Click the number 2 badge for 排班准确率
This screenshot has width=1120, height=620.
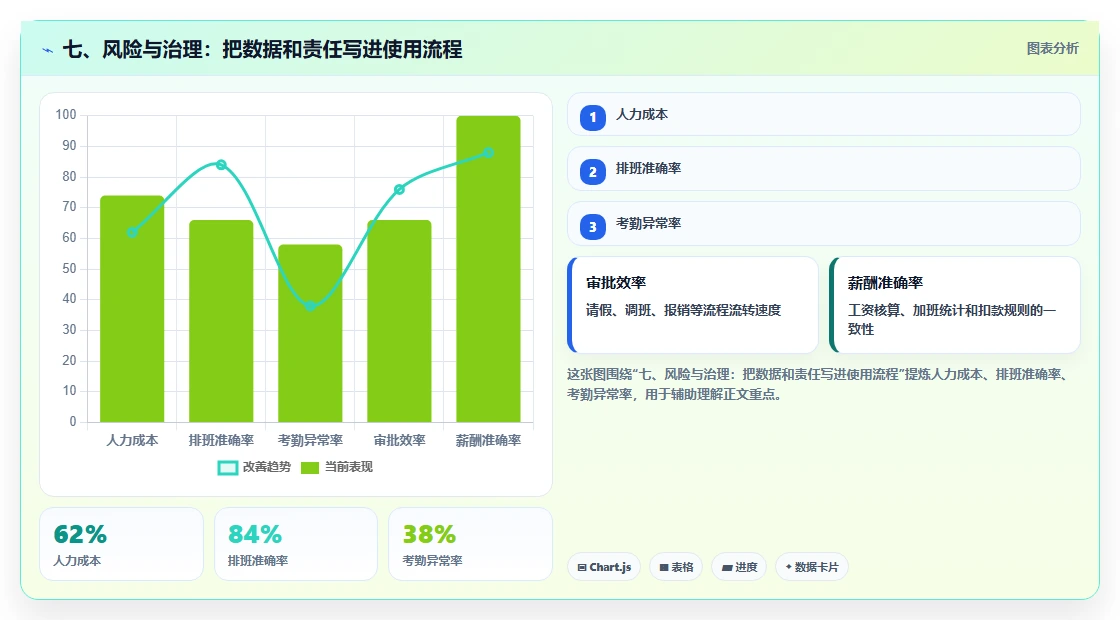tap(593, 172)
